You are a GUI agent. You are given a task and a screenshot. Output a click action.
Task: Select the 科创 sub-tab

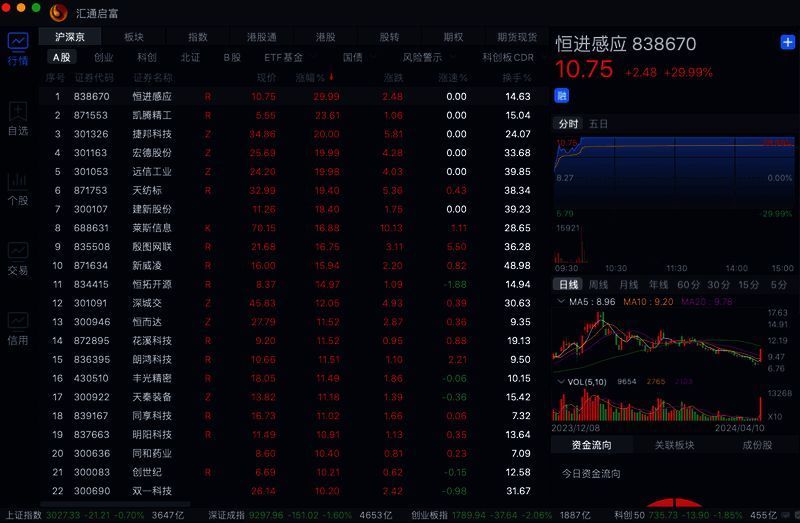(147, 57)
